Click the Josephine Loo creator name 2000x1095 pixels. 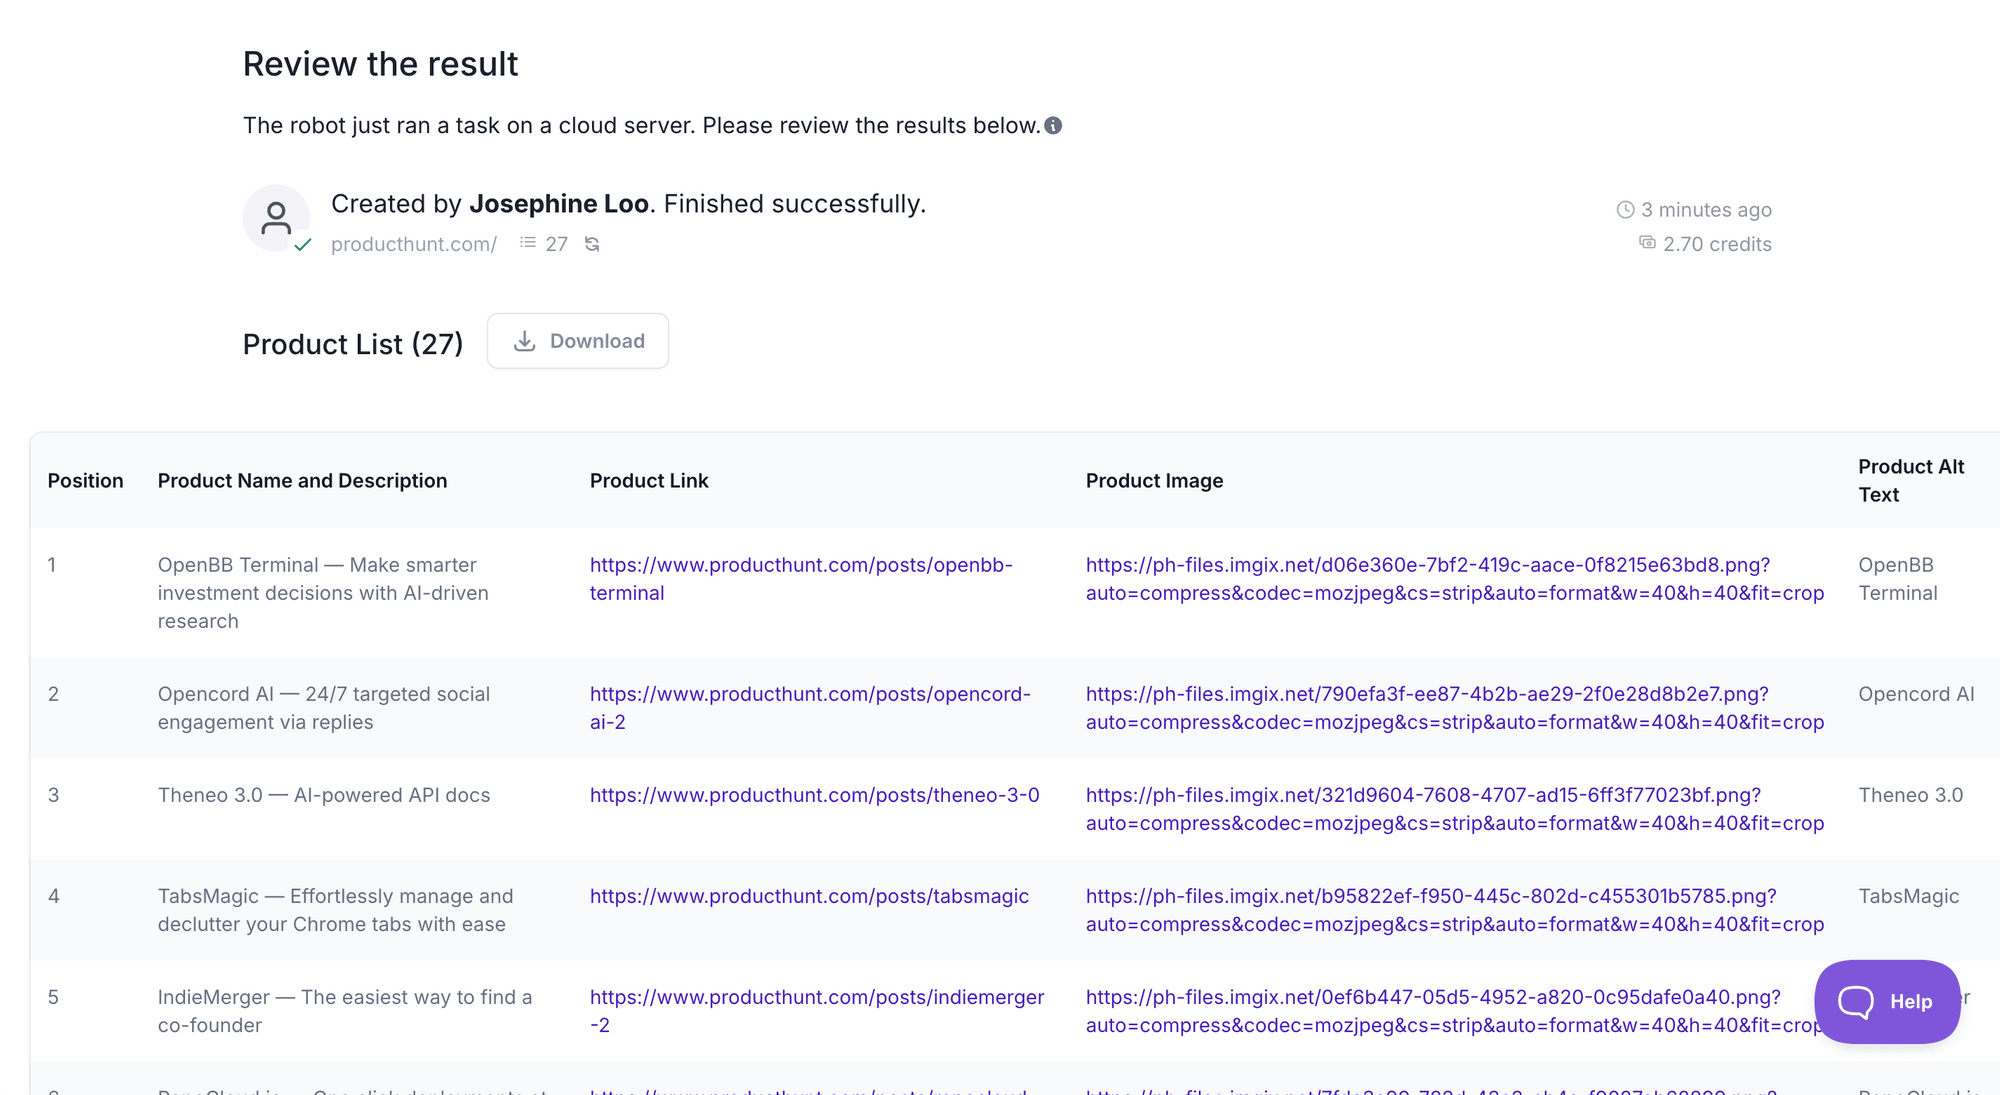tap(559, 204)
